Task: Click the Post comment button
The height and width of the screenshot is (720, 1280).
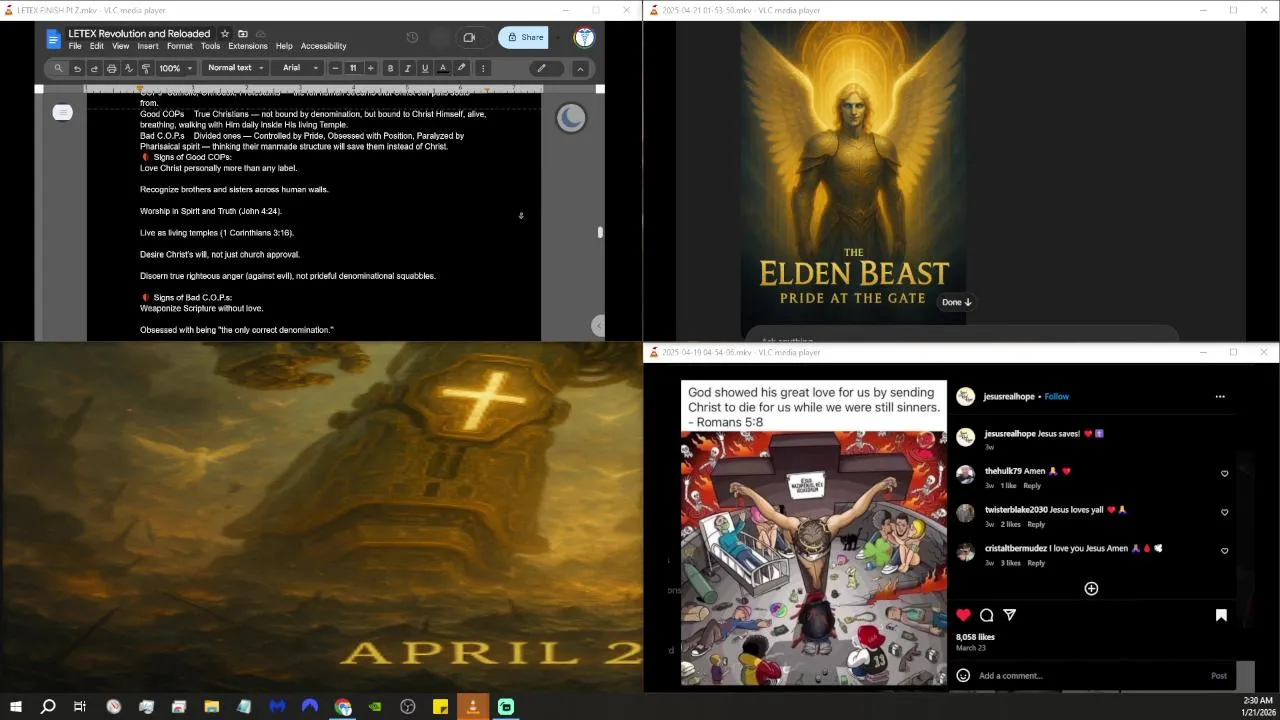Action: pyautogui.click(x=1219, y=676)
